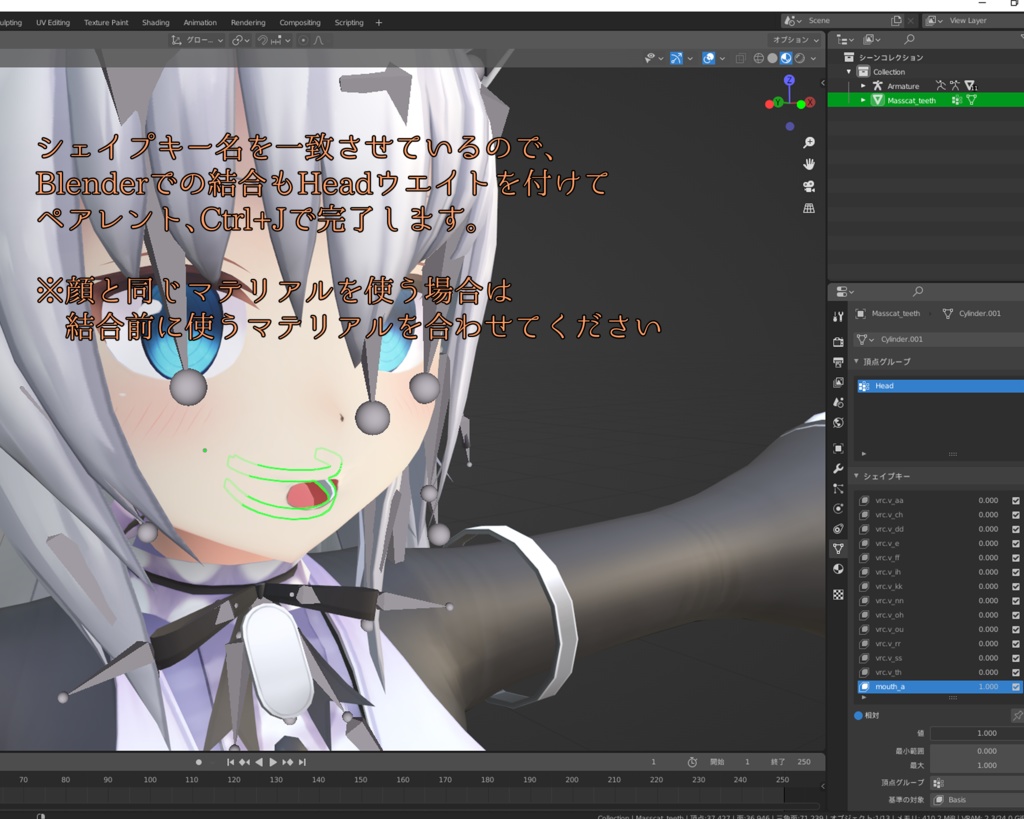Expand the Armature item in the outliner
This screenshot has height=819, width=1024.
click(863, 86)
